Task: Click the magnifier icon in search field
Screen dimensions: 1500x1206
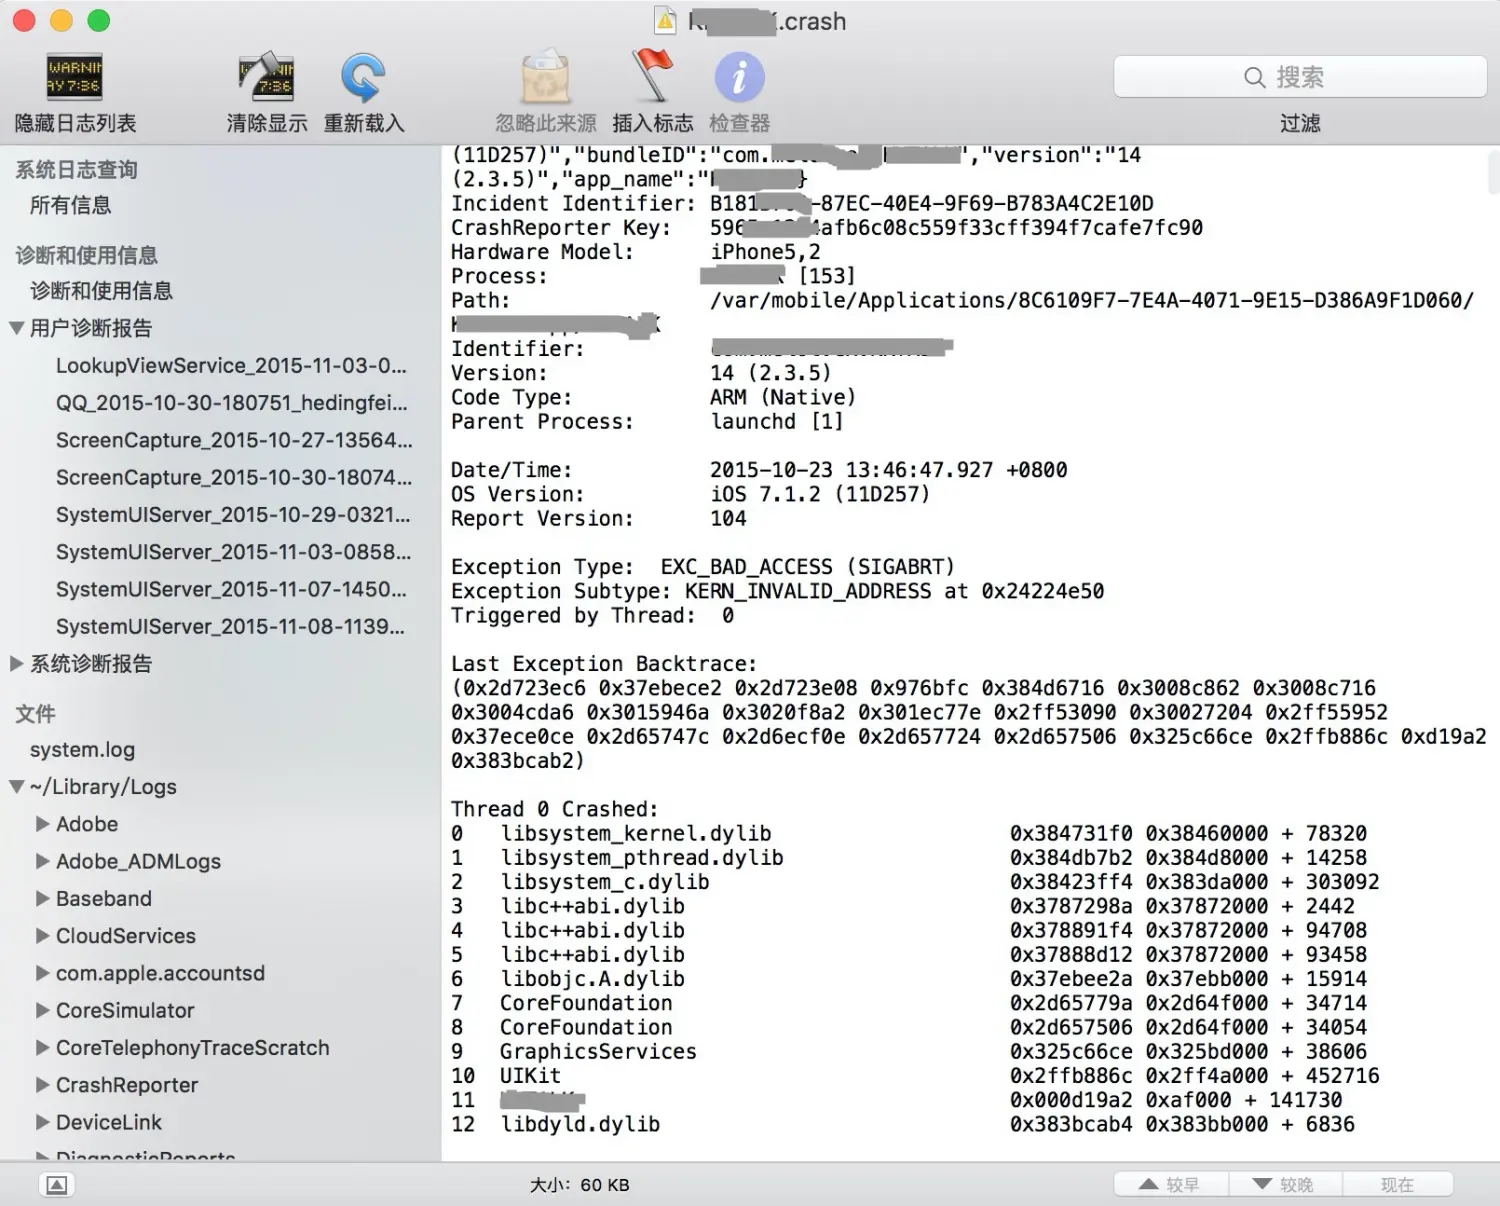Action: 1254,77
